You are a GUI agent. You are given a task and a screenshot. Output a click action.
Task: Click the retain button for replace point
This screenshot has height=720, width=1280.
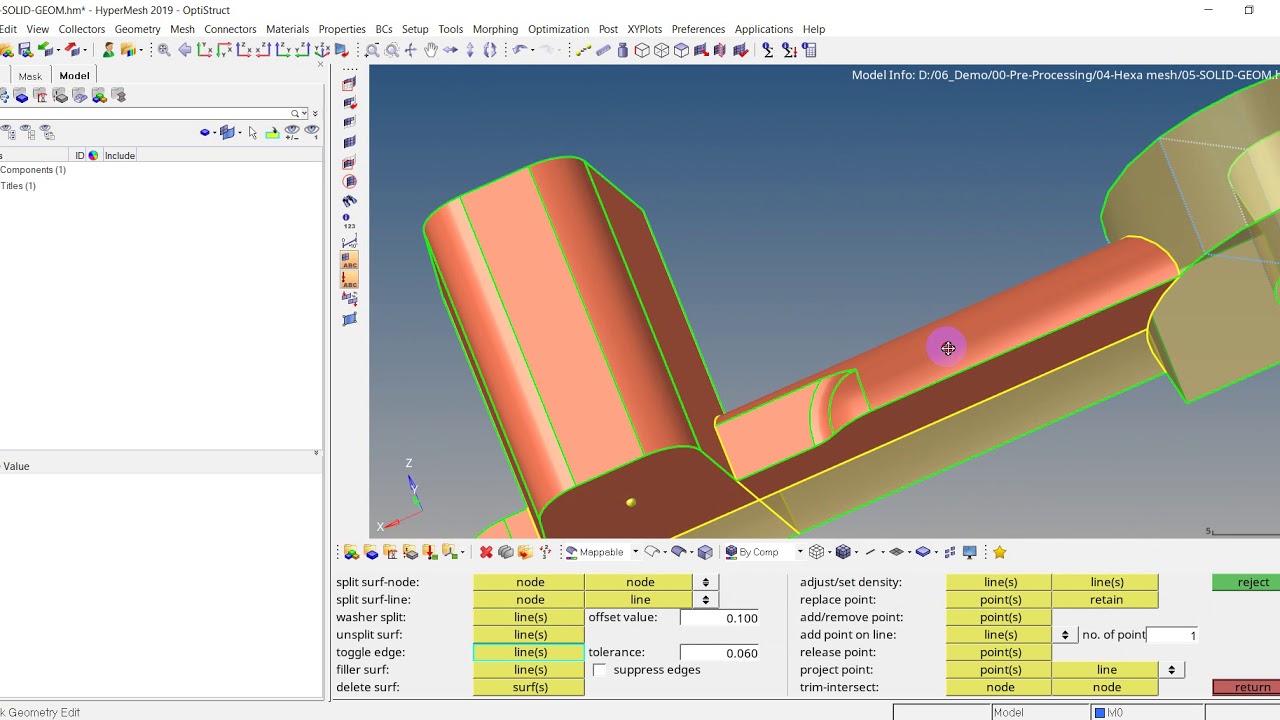pyautogui.click(x=1106, y=600)
